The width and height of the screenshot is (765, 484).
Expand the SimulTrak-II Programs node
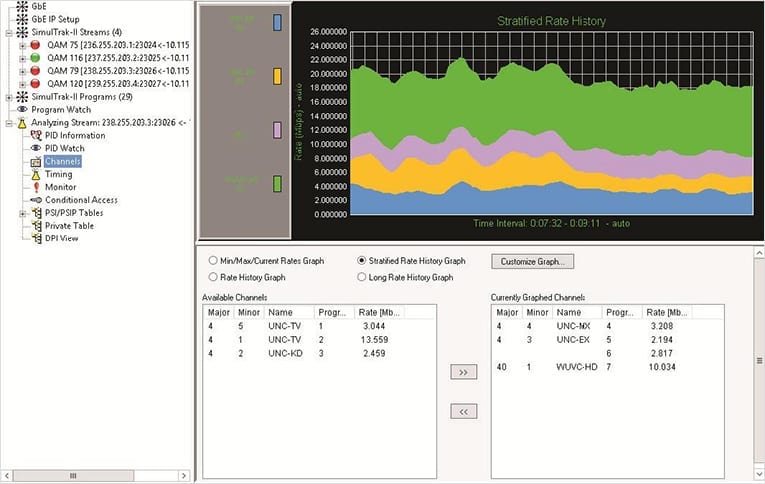(9, 98)
